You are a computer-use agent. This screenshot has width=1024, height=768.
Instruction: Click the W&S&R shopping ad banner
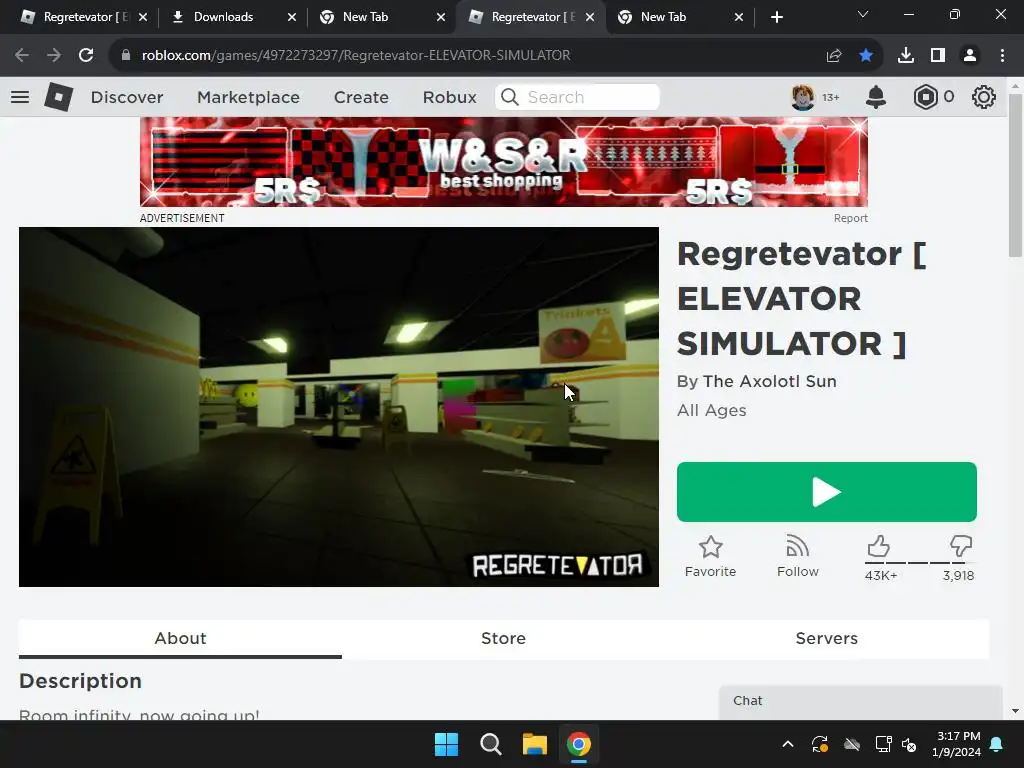pyautogui.click(x=504, y=162)
